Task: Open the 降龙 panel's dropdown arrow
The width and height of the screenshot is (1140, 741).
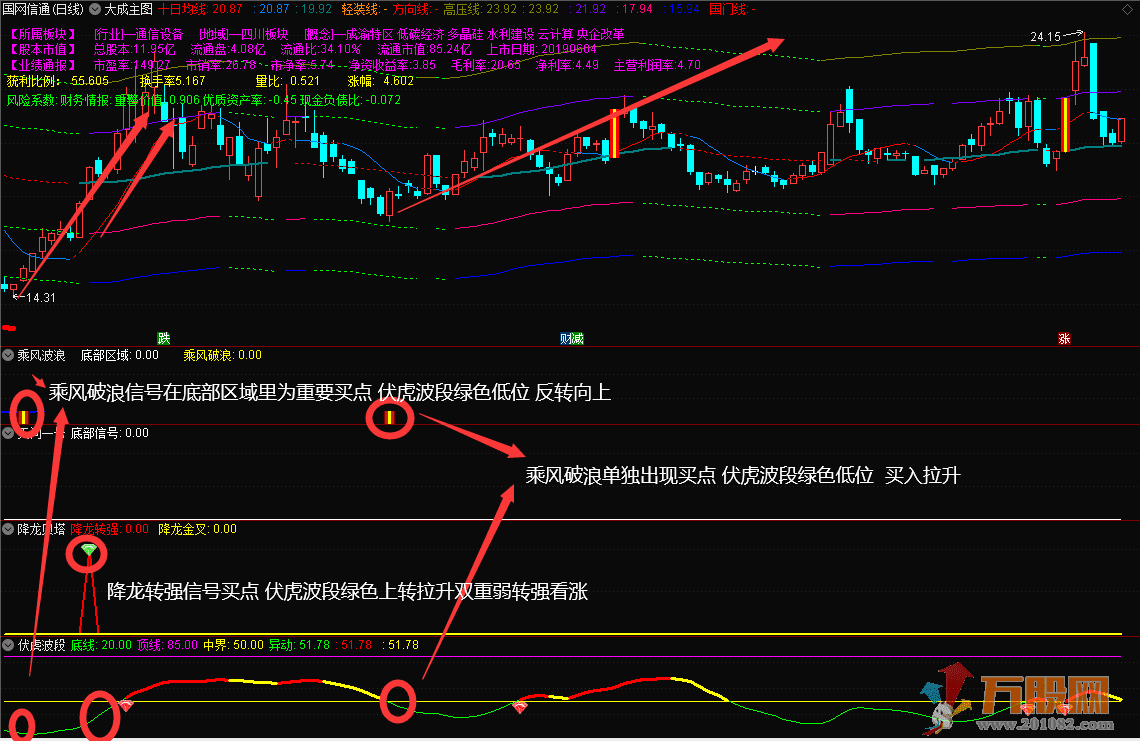Action: (x=8, y=529)
